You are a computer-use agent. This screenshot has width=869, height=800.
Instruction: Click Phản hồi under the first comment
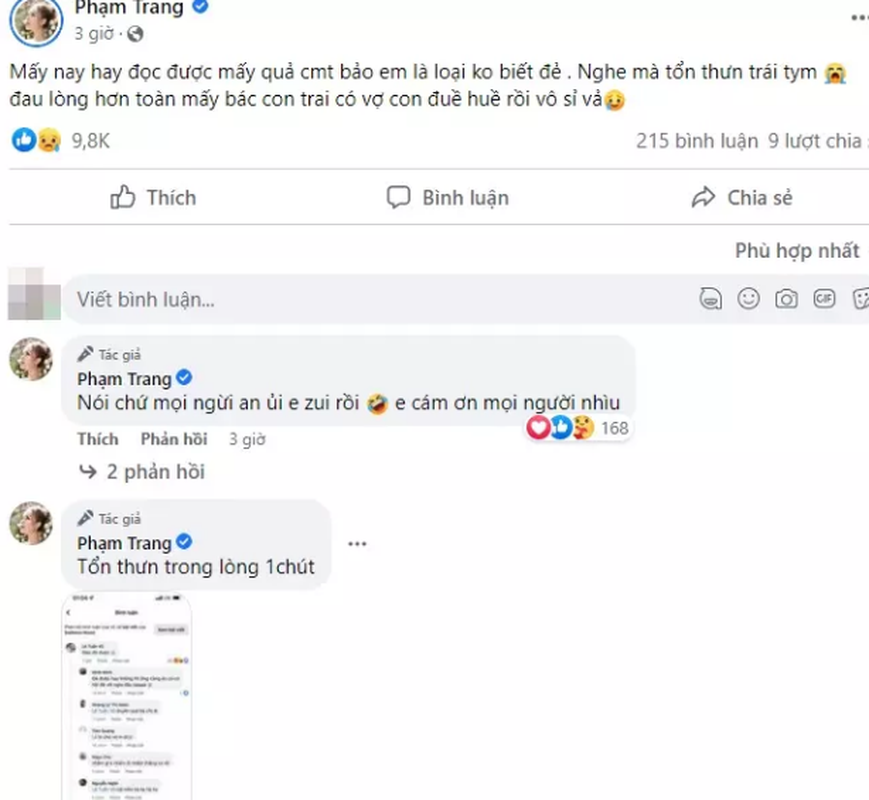click(x=174, y=439)
